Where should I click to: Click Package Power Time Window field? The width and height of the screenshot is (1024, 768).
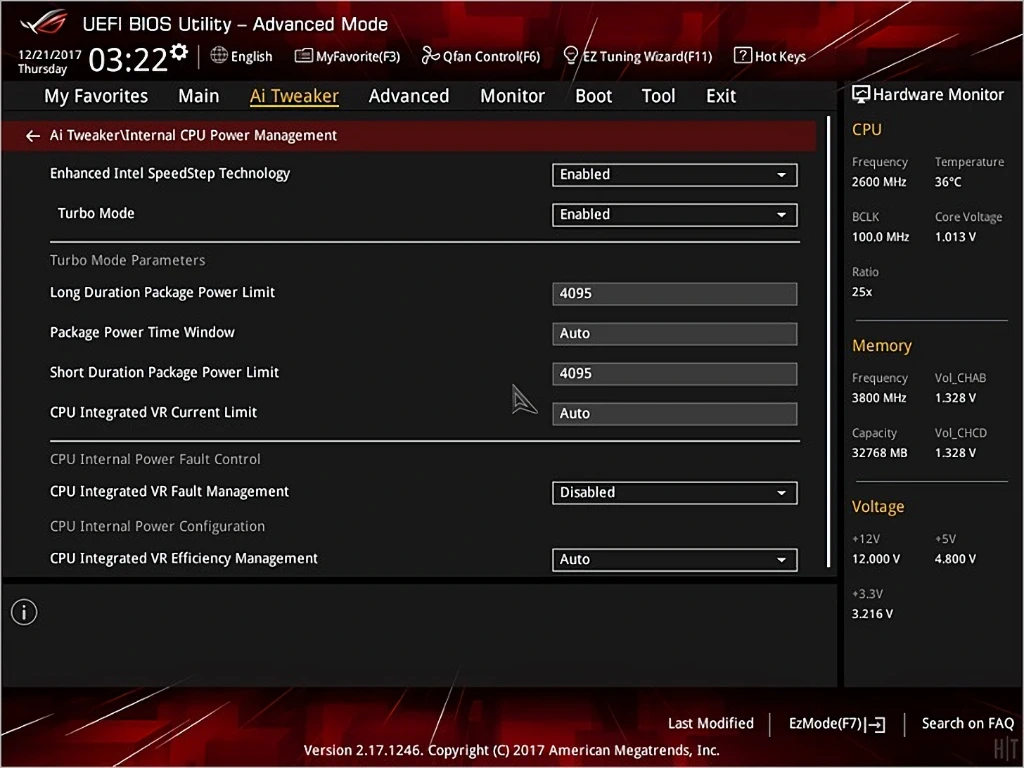pyautogui.click(x=675, y=334)
